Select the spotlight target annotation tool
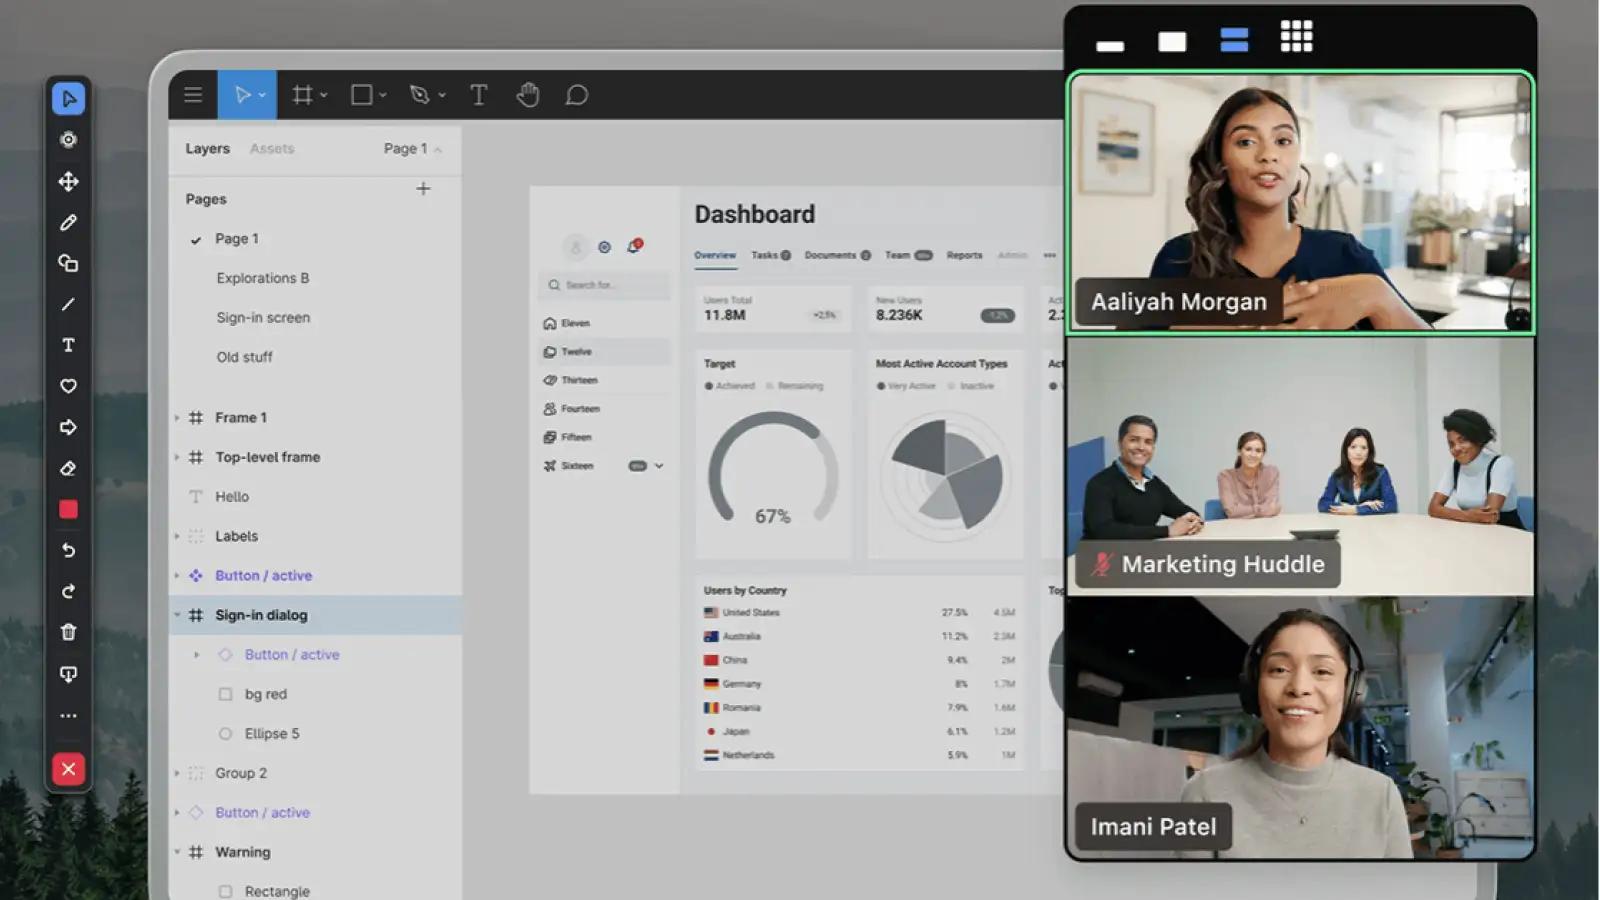The image size is (1600, 900). click(x=68, y=139)
